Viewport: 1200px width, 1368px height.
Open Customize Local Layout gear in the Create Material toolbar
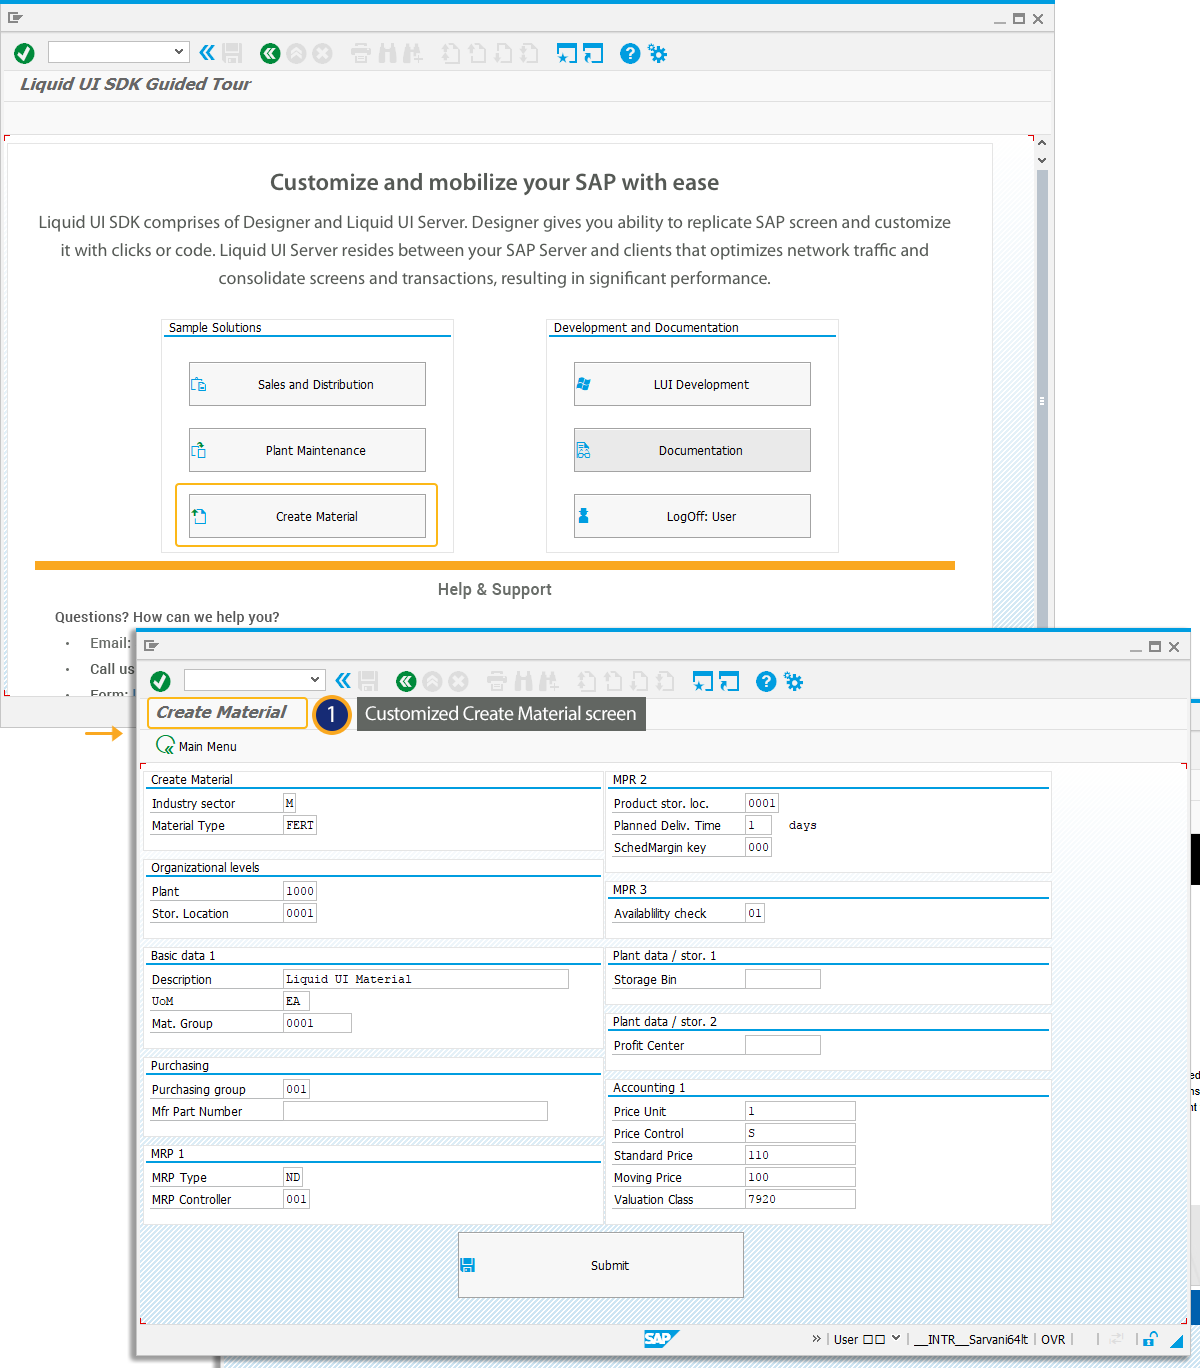793,681
